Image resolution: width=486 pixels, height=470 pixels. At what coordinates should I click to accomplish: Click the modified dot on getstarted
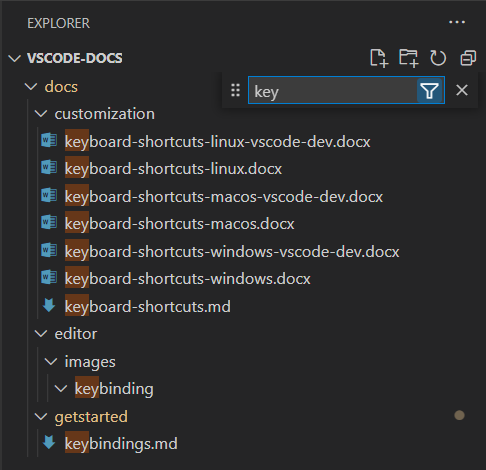(x=459, y=415)
